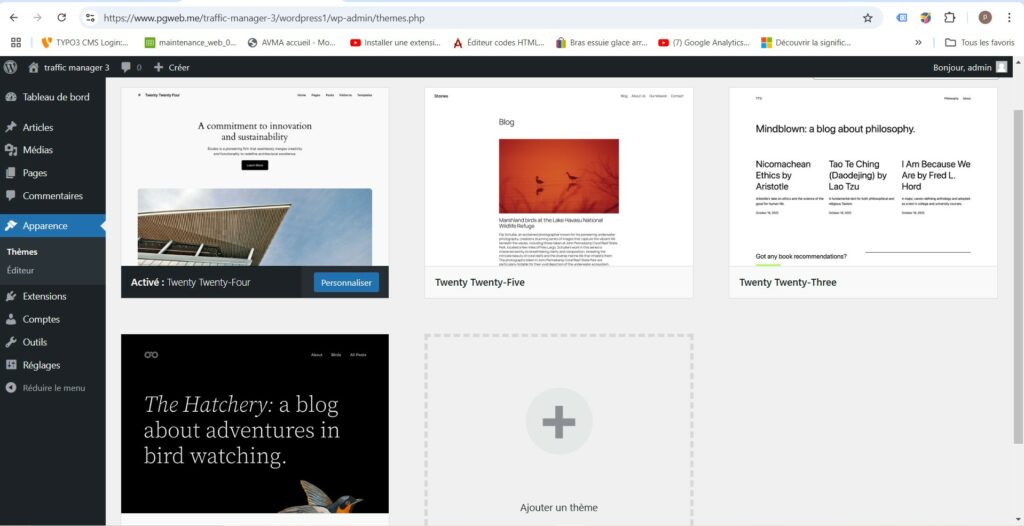
Task: Click the plus icon to add theme
Action: tap(559, 421)
